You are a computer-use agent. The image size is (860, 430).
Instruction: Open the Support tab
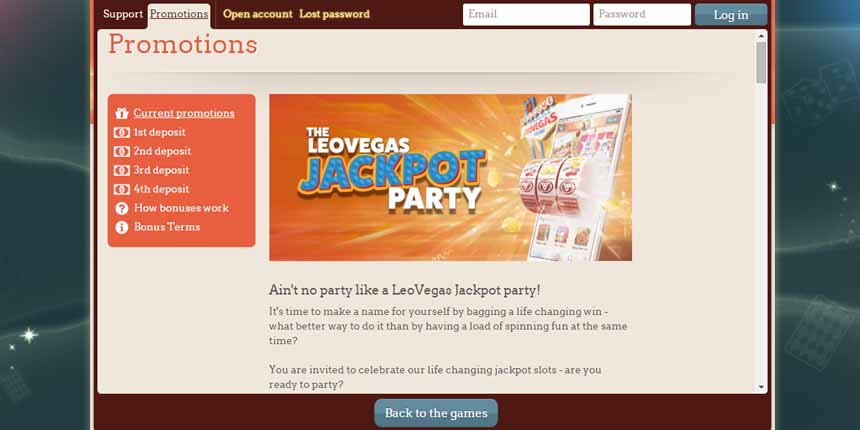coord(123,14)
